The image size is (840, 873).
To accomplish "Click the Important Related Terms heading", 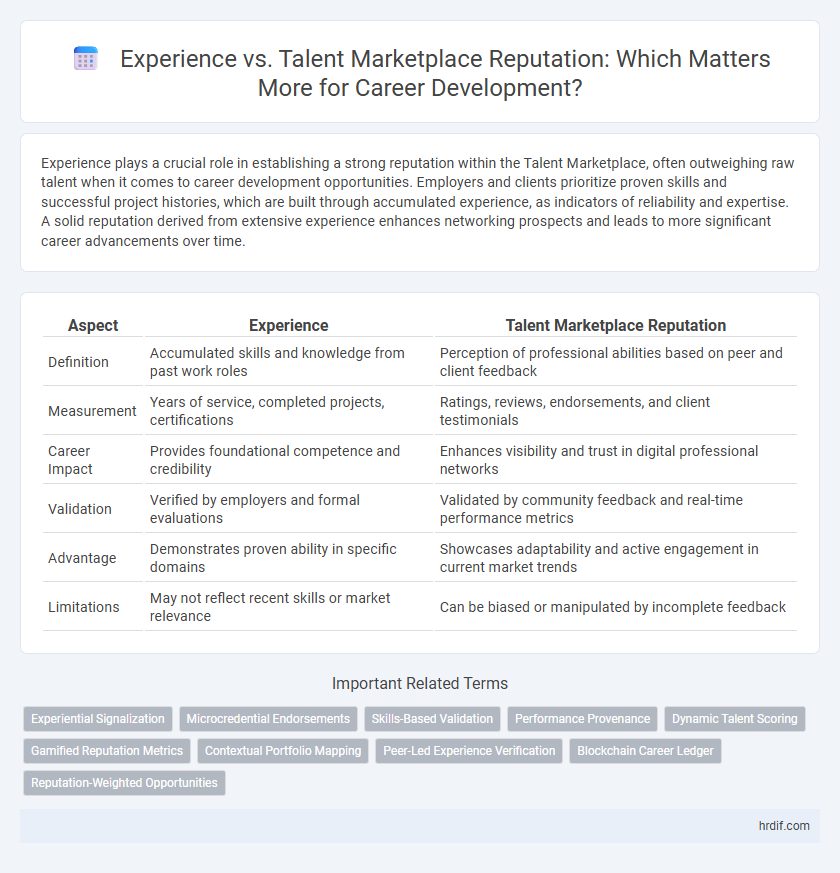I will 420,683.
